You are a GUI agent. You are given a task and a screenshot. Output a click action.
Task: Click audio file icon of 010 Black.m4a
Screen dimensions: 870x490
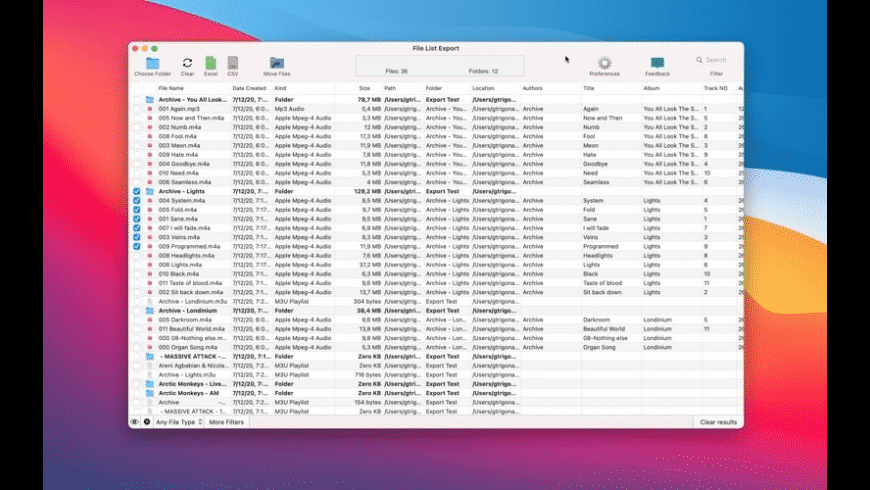149,274
